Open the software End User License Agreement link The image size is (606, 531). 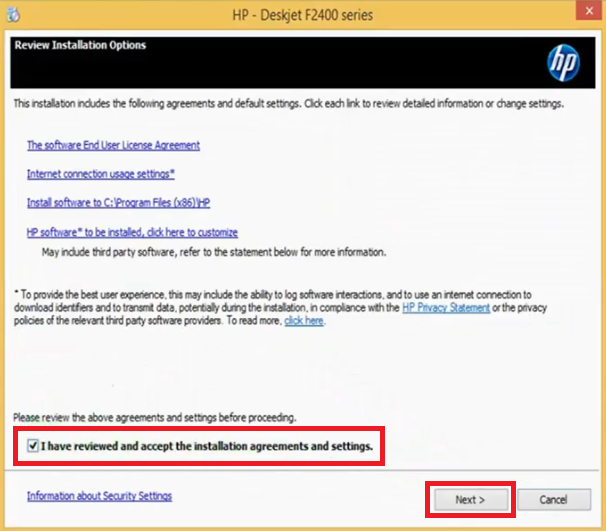[x=113, y=145]
